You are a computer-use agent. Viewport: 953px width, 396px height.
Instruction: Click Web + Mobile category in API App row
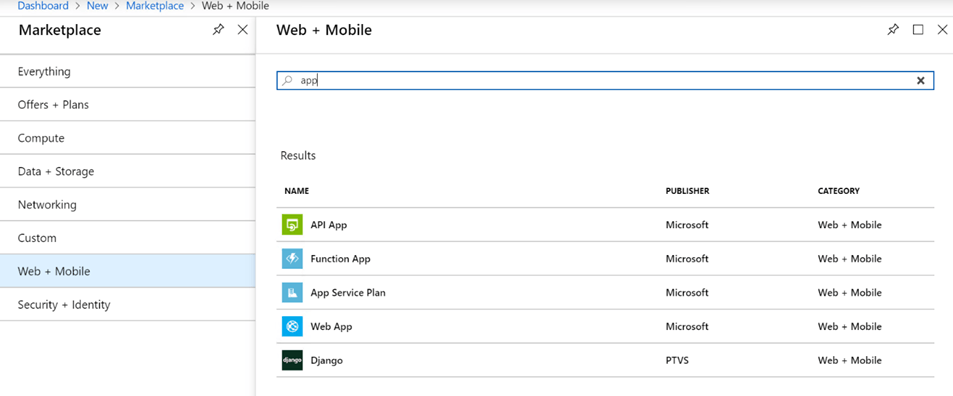[850, 225]
